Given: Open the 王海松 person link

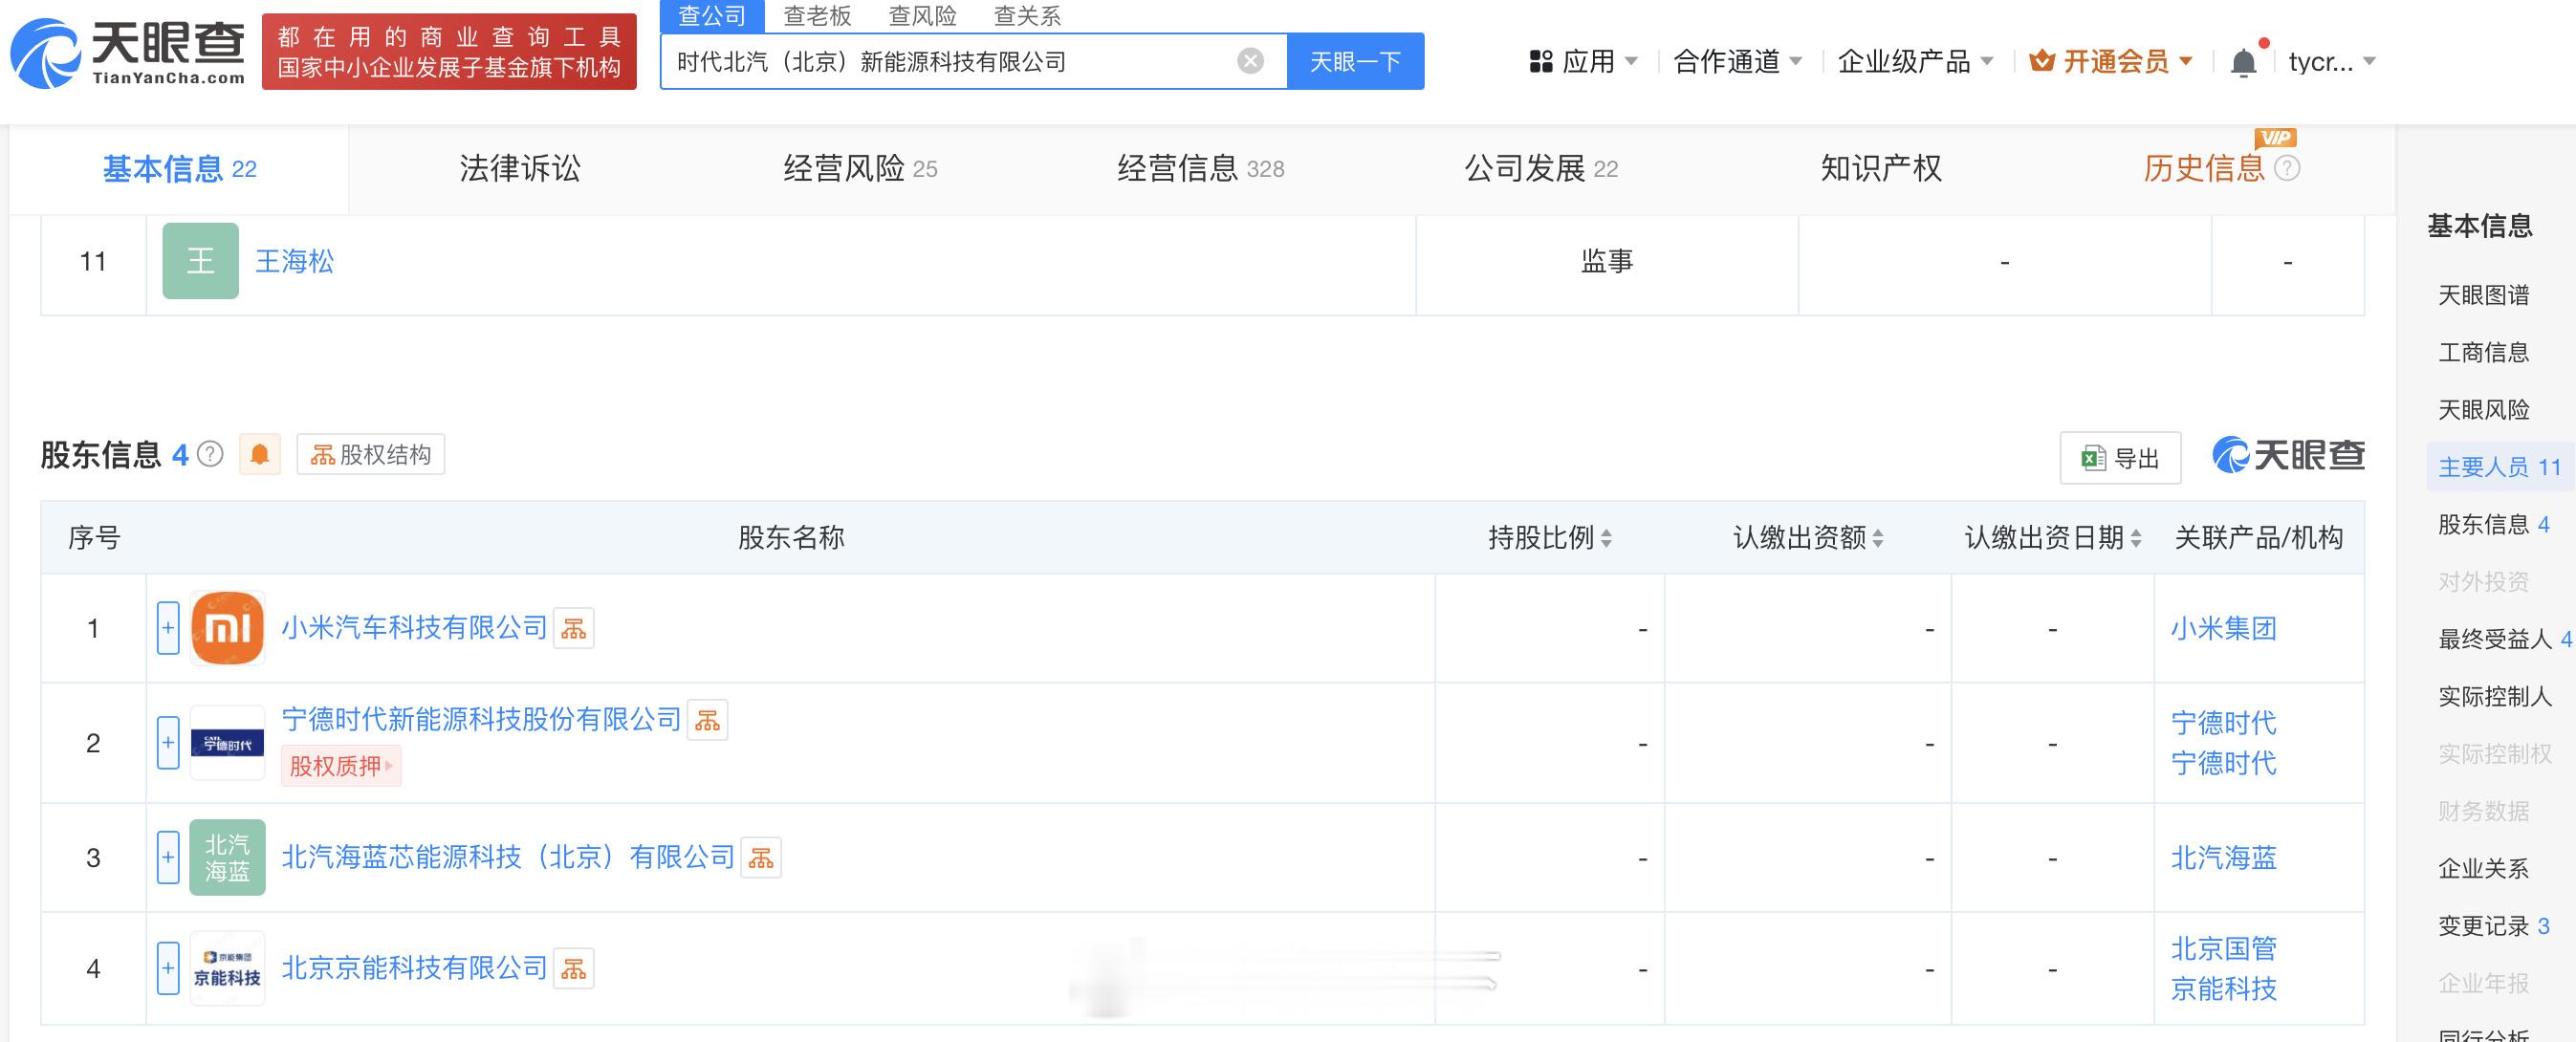Looking at the screenshot, I should (x=294, y=261).
